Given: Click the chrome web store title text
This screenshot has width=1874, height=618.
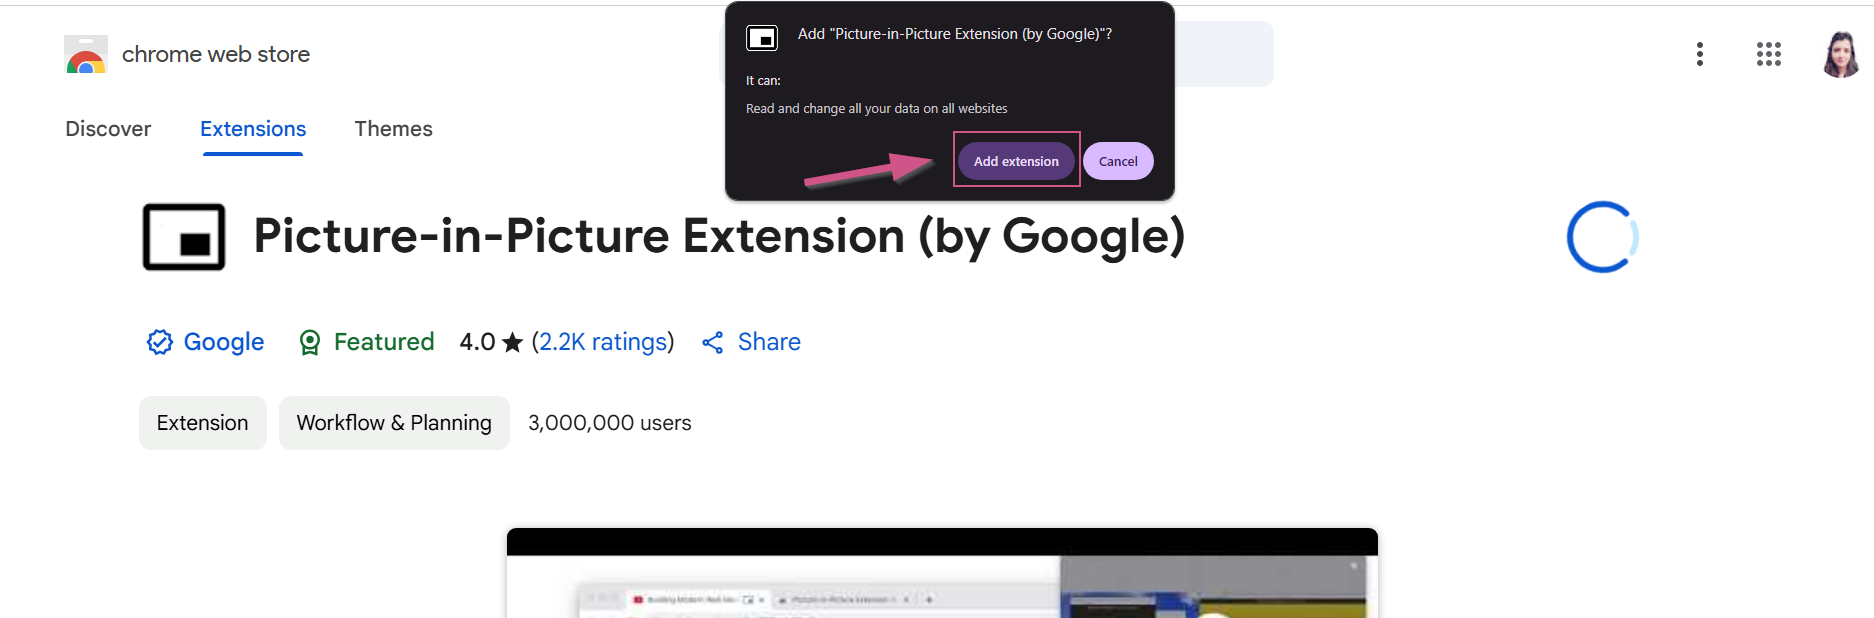Looking at the screenshot, I should (x=216, y=54).
